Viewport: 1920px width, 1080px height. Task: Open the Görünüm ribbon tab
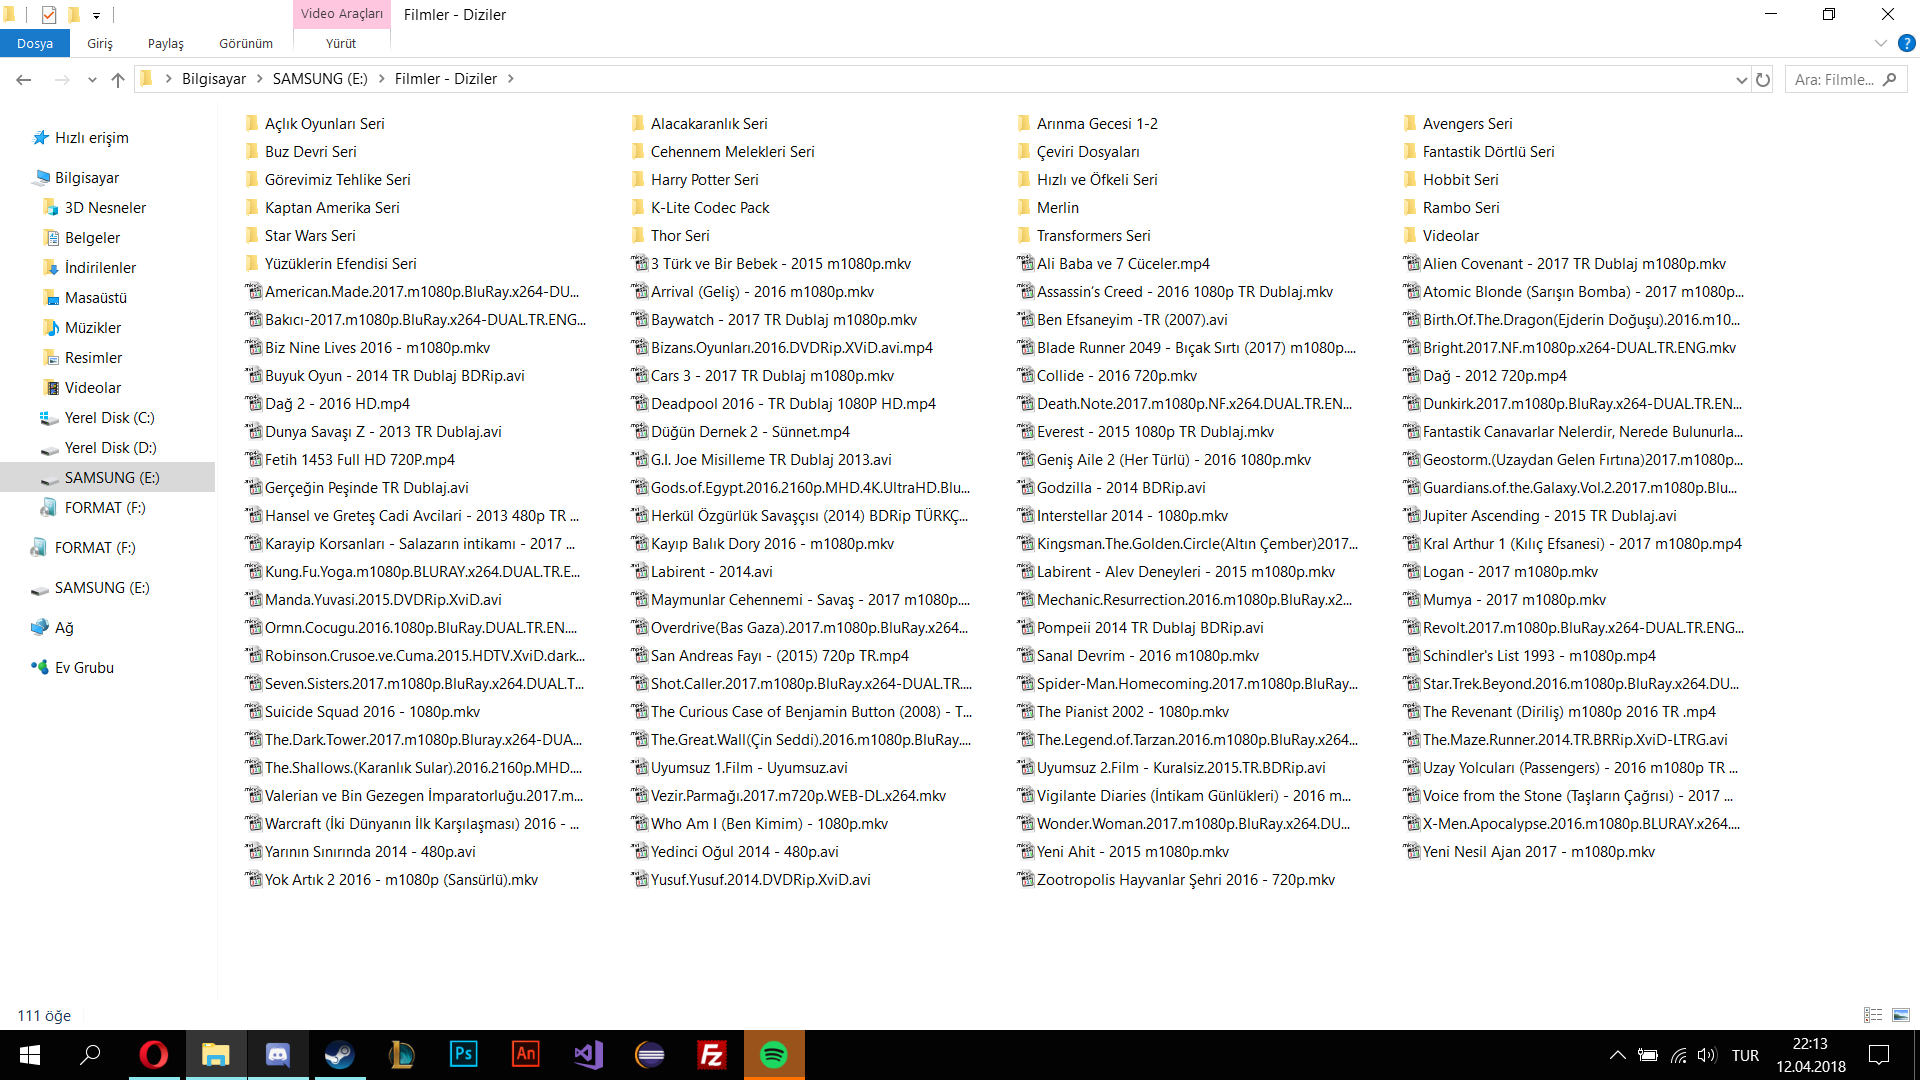click(246, 43)
